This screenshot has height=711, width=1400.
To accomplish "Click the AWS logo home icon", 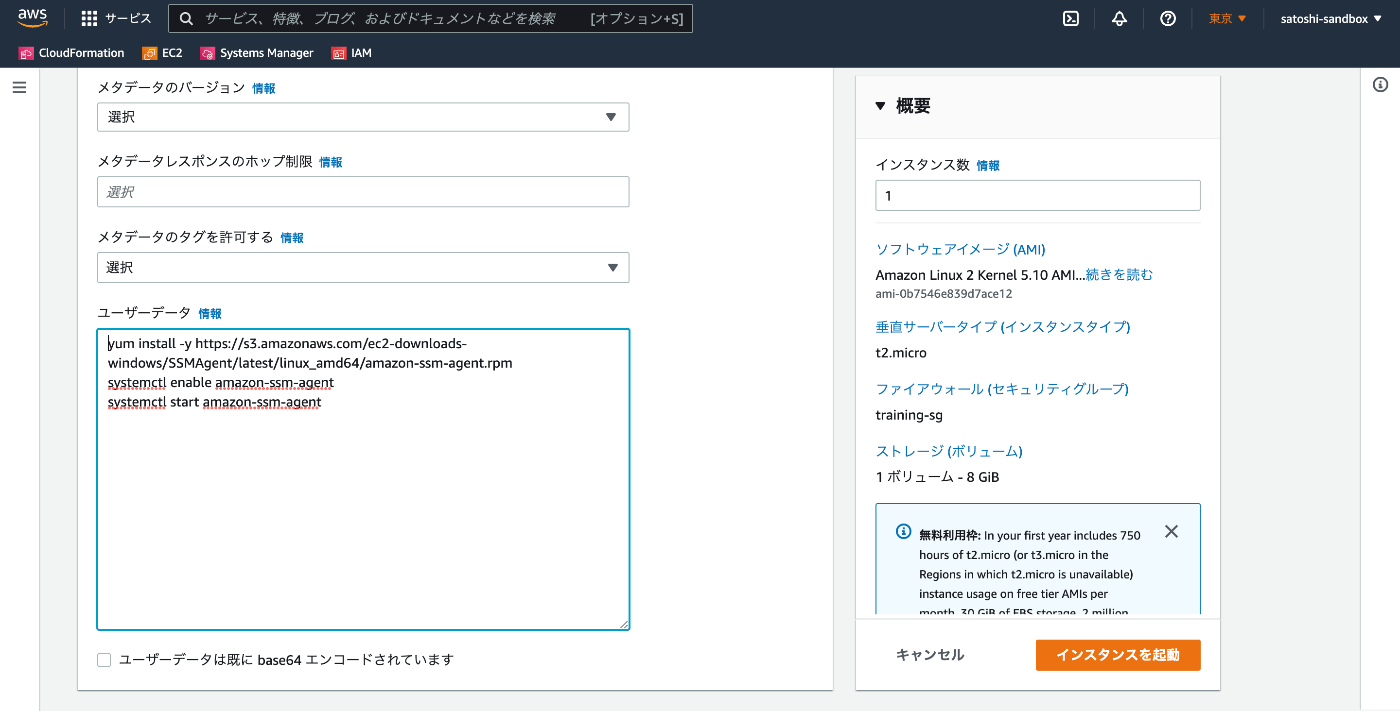I will [x=32, y=18].
